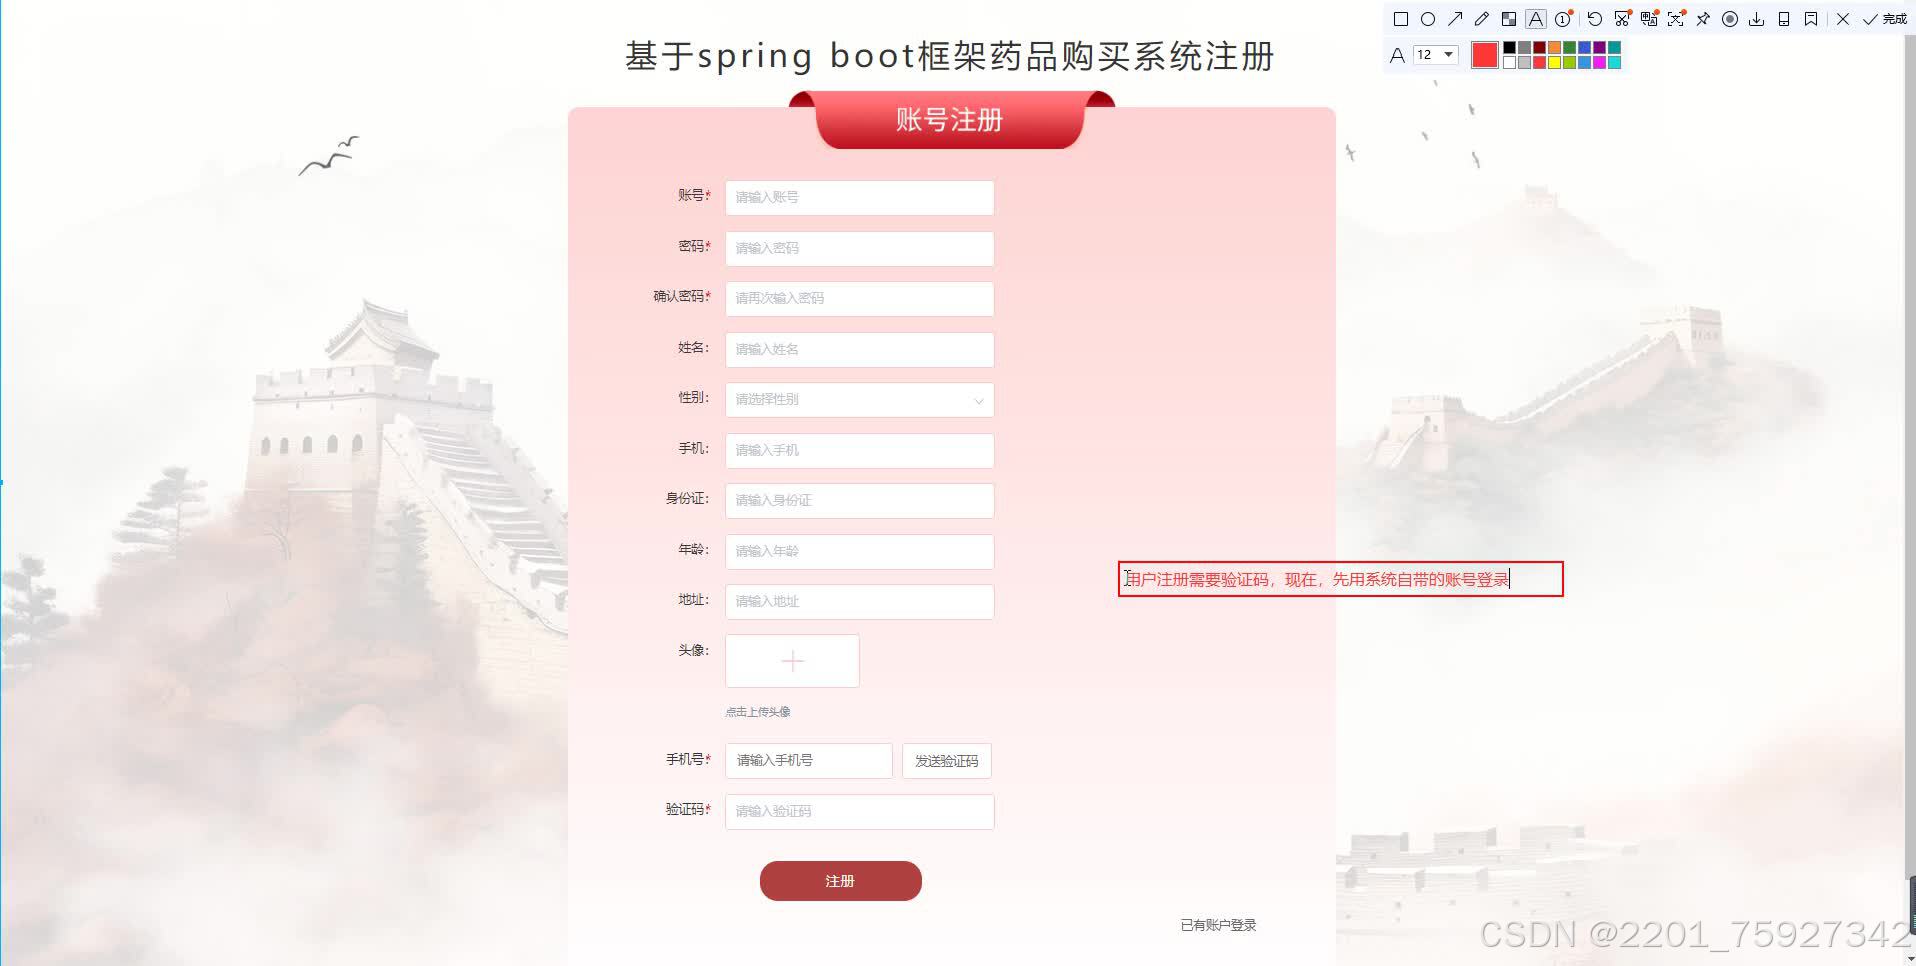Screen dimensions: 1916x966
Task: Select the ellipse drawing tool
Action: click(x=1428, y=19)
